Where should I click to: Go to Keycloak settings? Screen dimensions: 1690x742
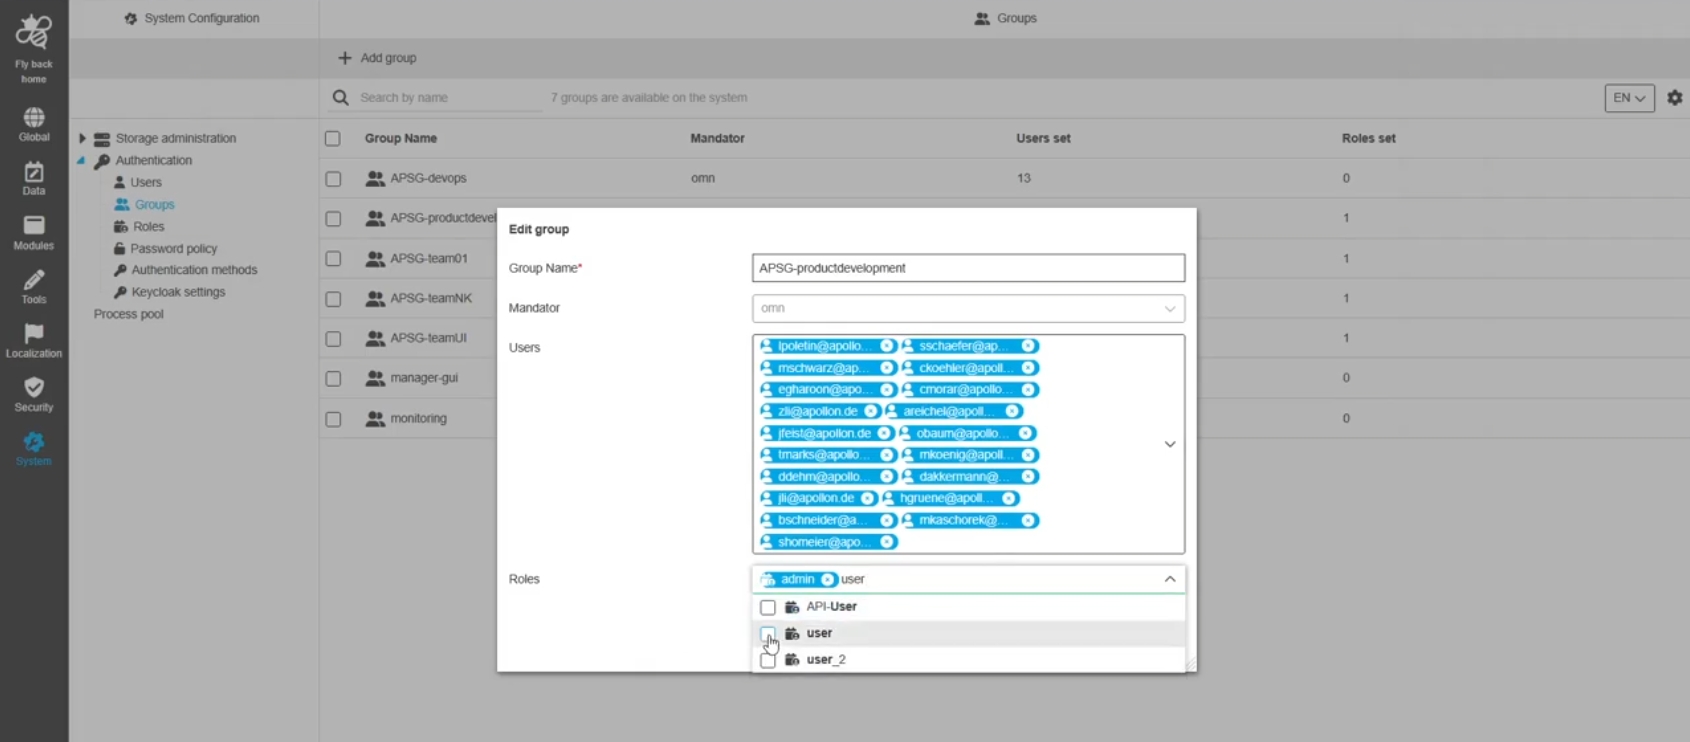click(178, 292)
